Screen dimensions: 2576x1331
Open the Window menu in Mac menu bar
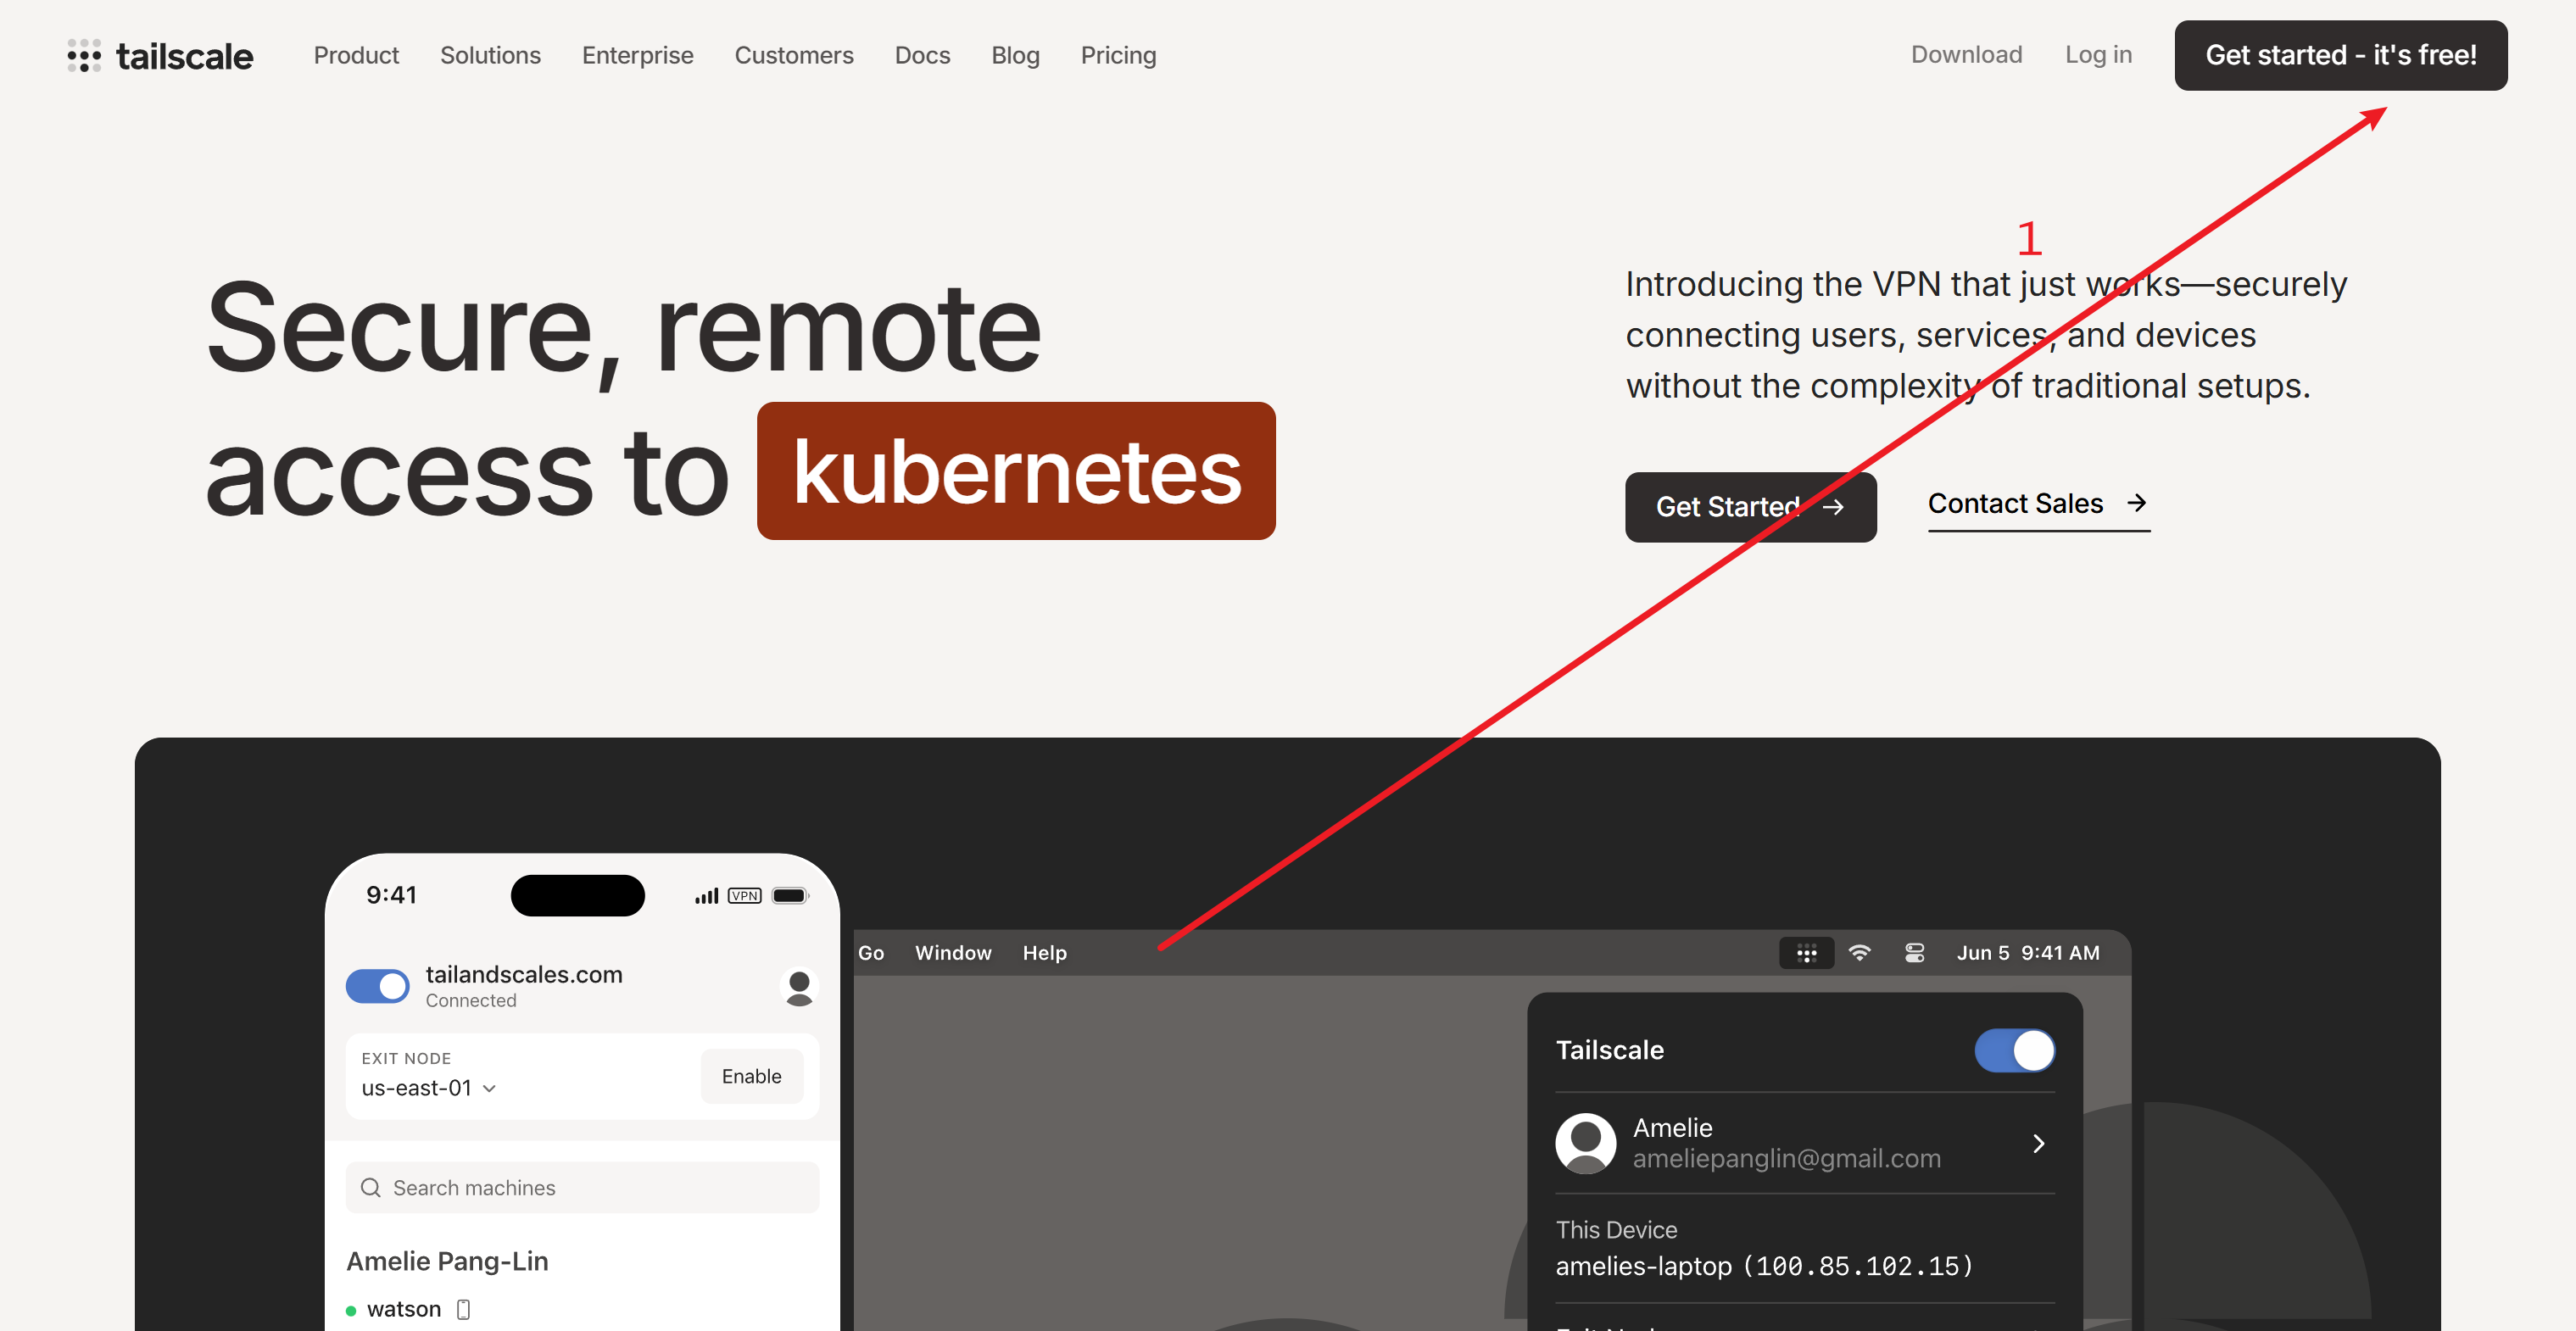click(952, 953)
